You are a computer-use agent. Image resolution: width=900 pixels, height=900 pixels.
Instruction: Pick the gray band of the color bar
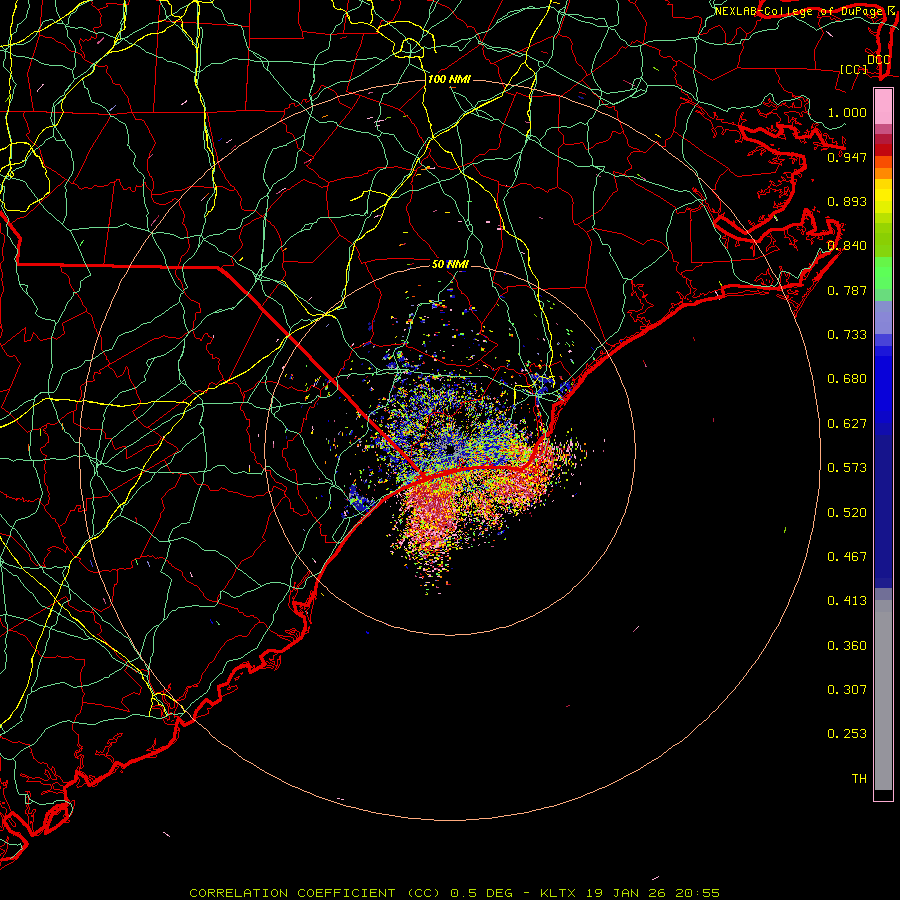[883, 695]
